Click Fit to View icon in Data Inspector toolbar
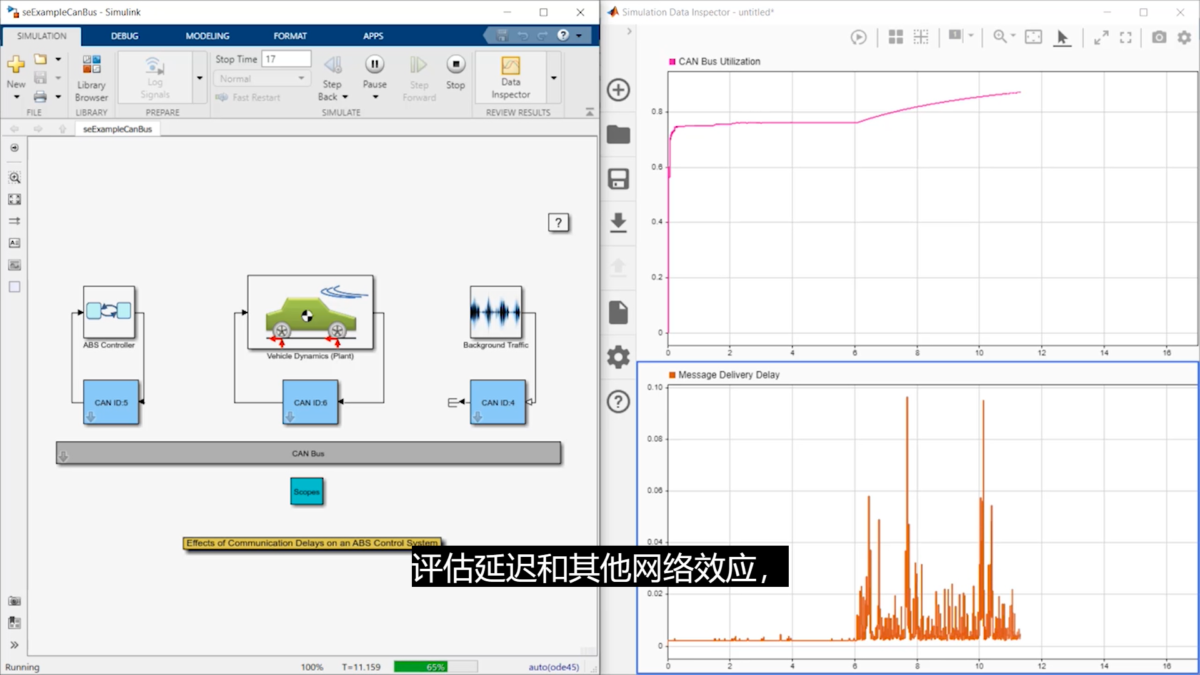This screenshot has height=675, width=1200. [x=1034, y=37]
